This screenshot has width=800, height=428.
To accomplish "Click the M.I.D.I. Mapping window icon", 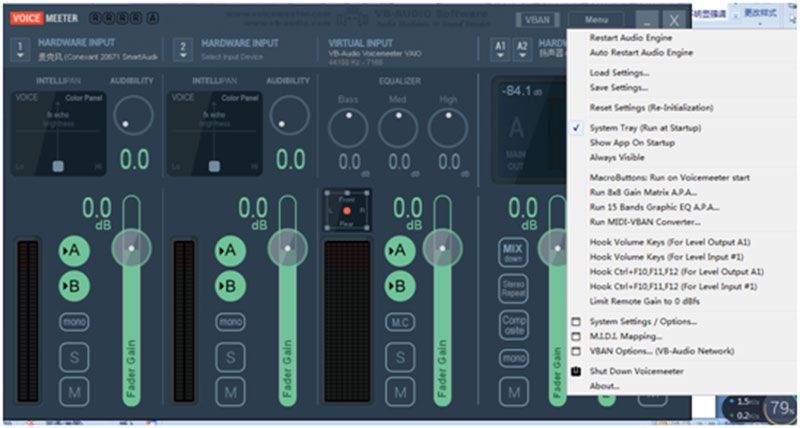I will (576, 337).
